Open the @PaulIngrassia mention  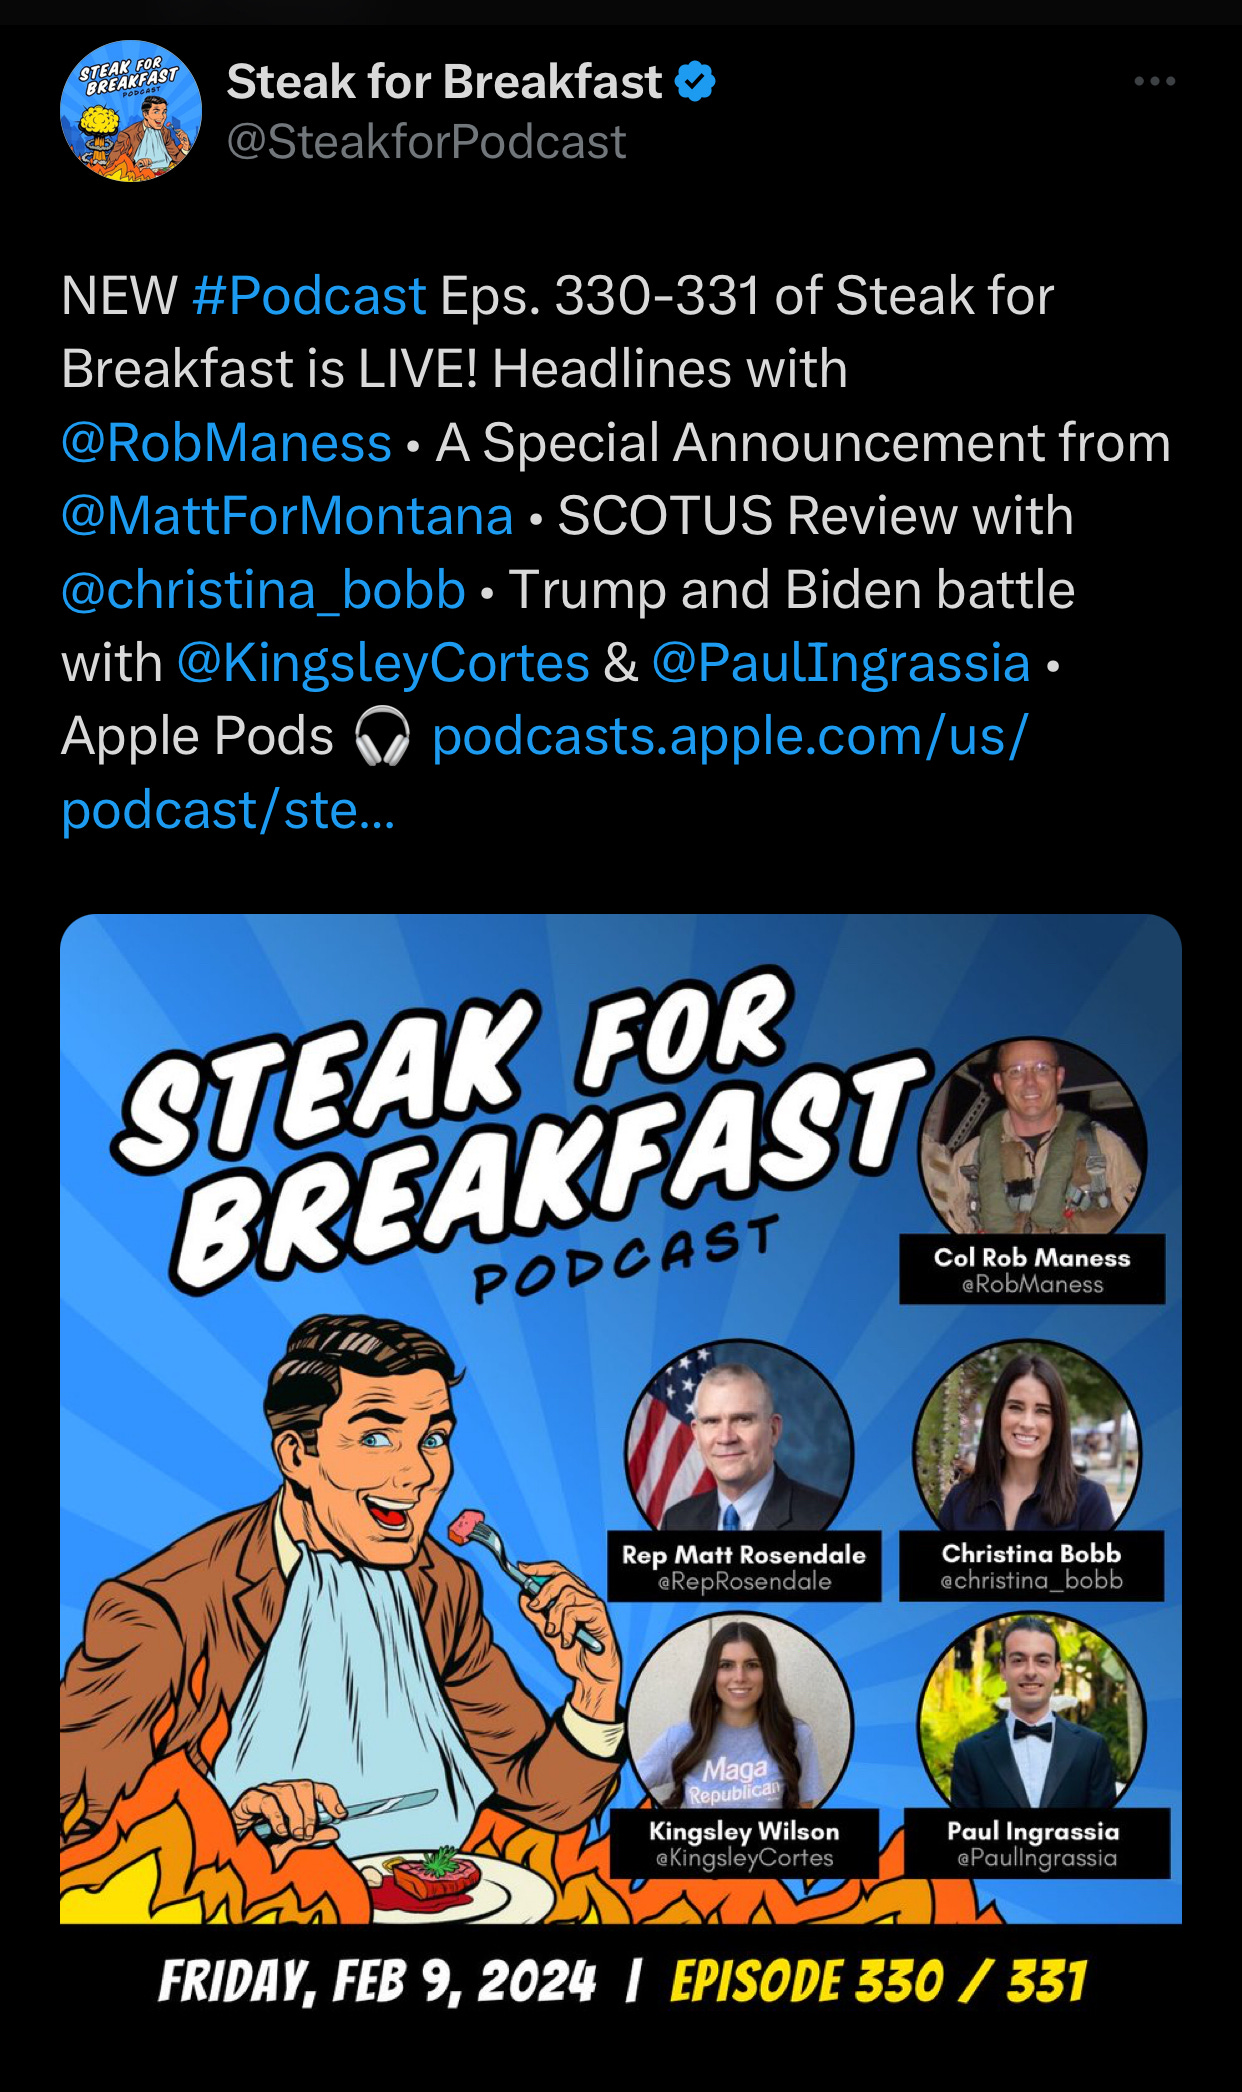tap(841, 663)
